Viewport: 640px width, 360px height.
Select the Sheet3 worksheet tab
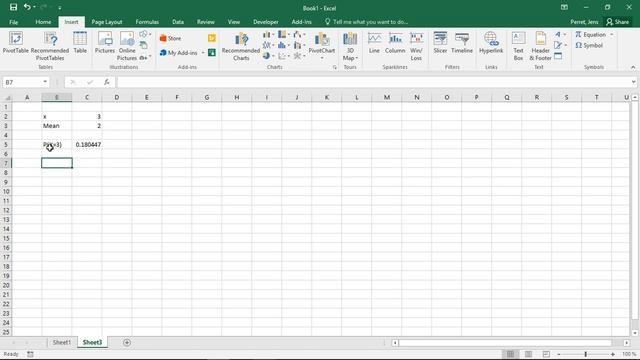(92, 342)
